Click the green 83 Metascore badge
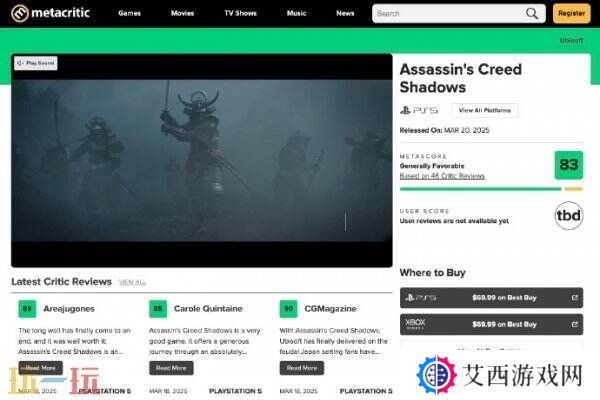The width and height of the screenshot is (600, 400). [568, 165]
